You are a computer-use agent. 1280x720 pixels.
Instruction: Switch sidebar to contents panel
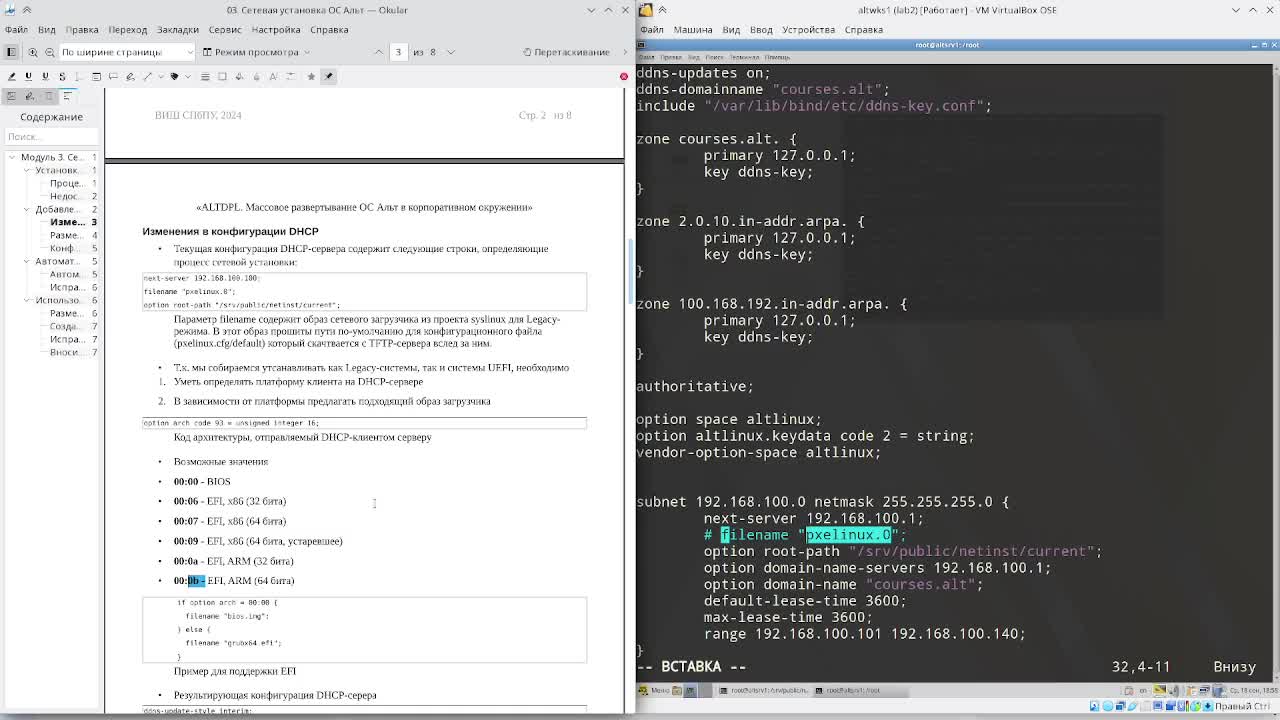click(x=68, y=96)
